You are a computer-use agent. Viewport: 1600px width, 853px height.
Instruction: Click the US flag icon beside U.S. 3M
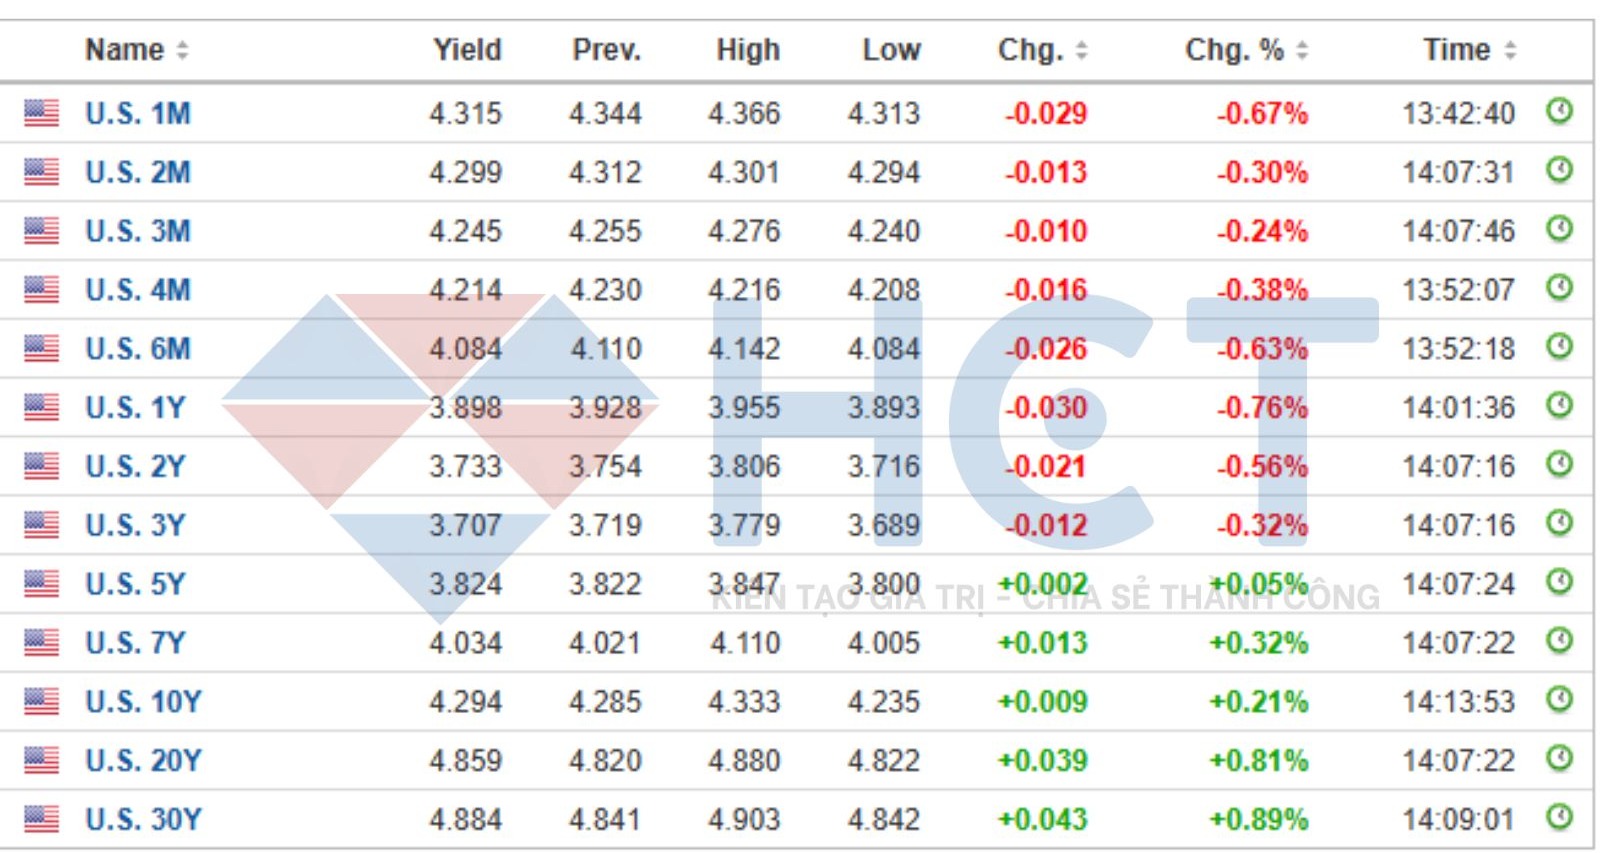click(x=41, y=231)
